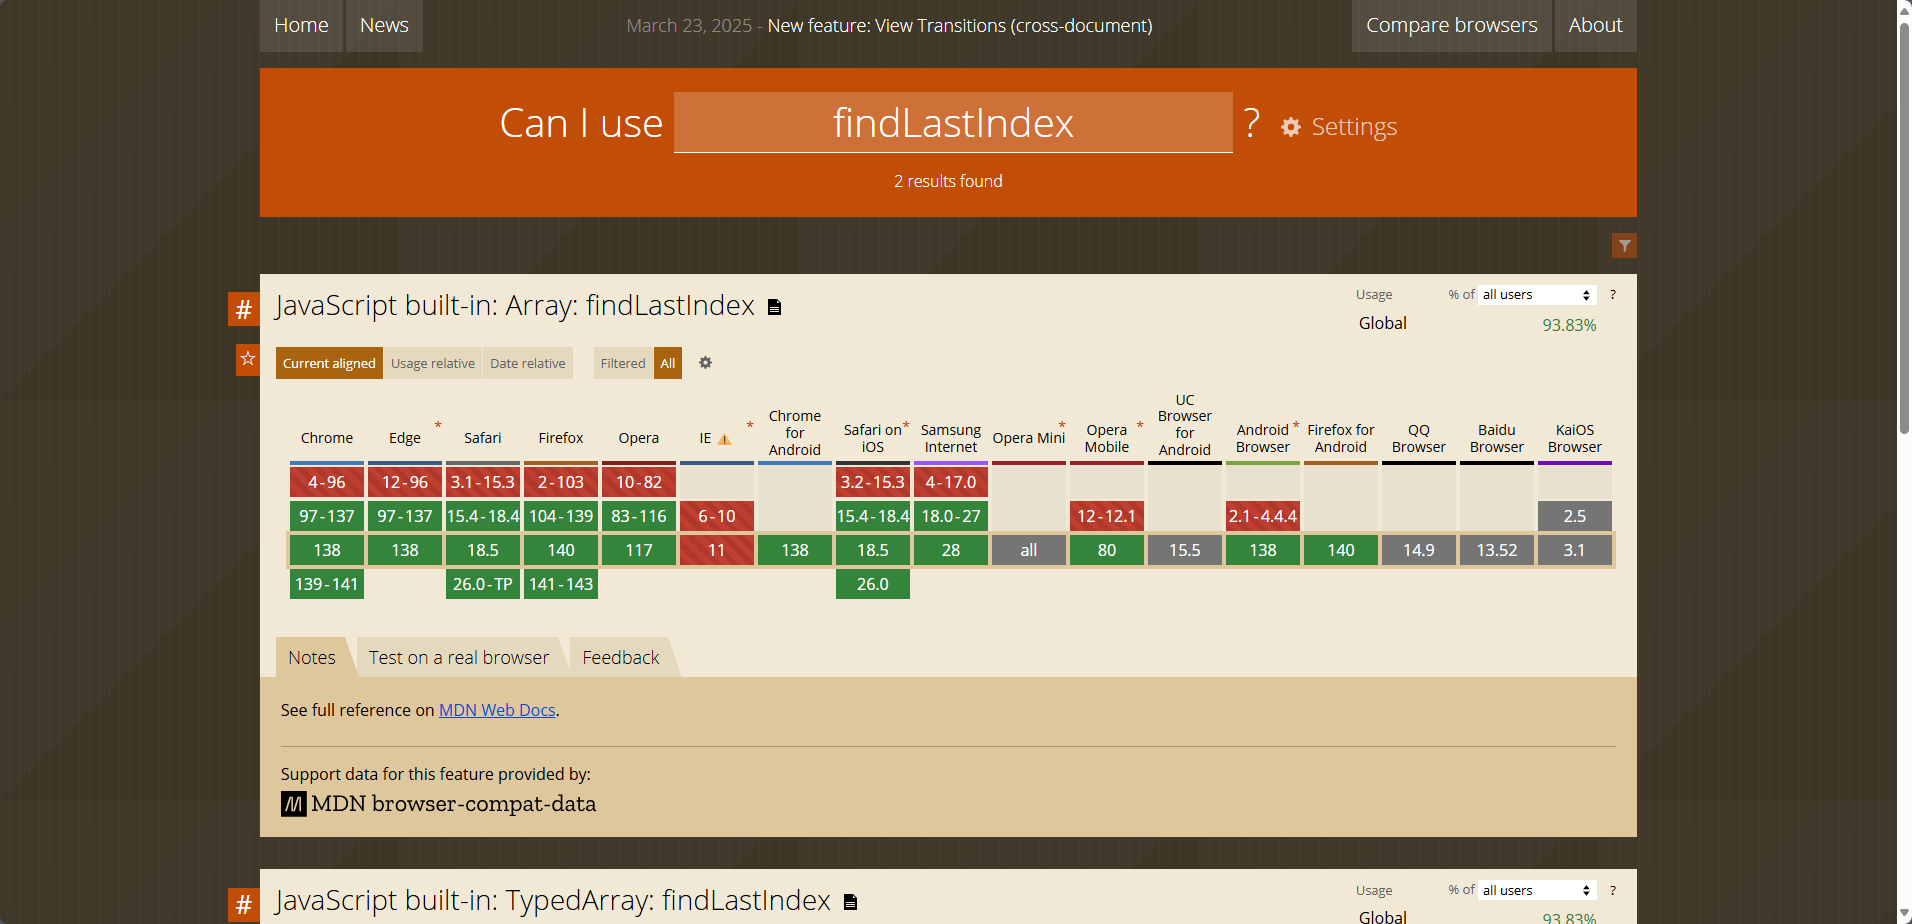The width and height of the screenshot is (1912, 924).
Task: Open the all users dropdown for Array feature
Action: tap(1537, 295)
